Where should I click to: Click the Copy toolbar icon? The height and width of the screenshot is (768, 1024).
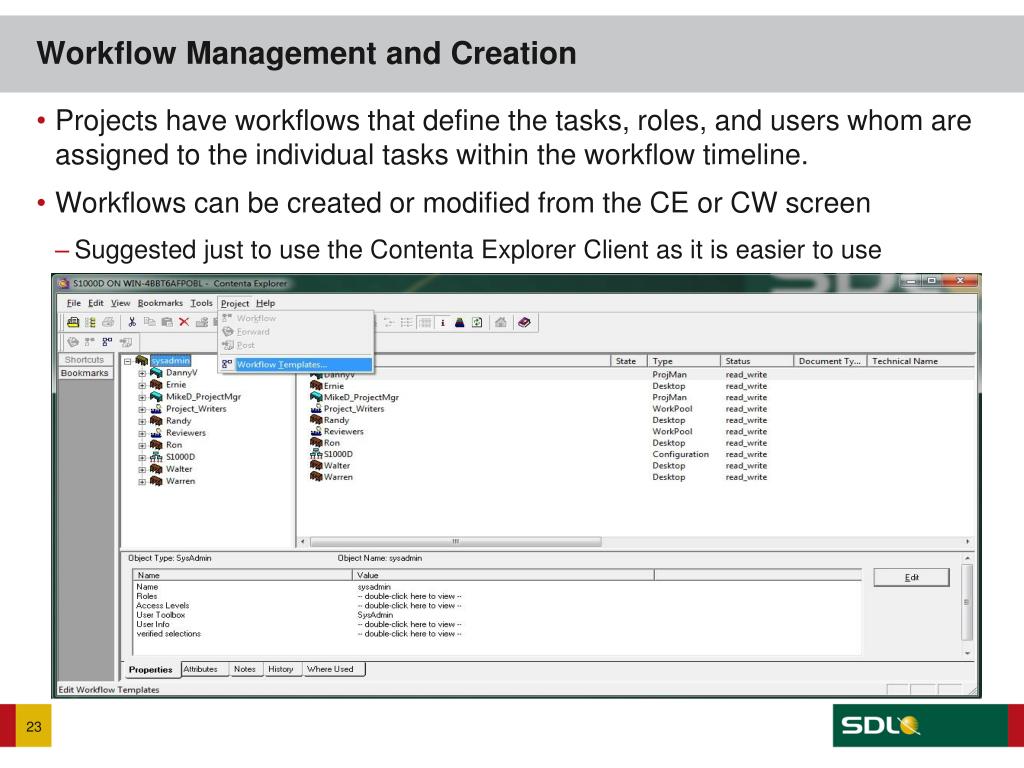[150, 322]
